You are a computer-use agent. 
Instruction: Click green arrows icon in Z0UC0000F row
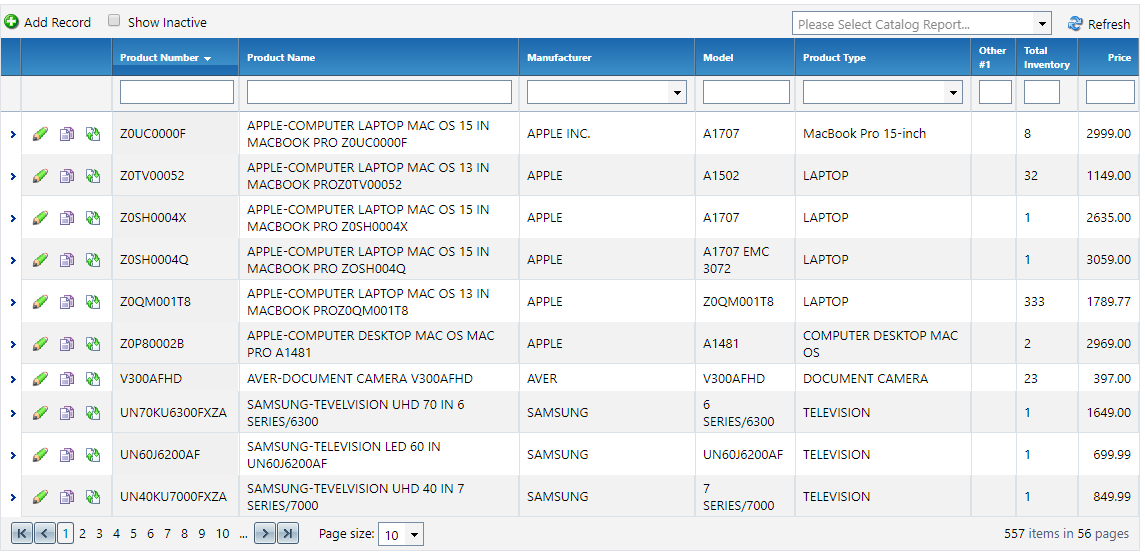point(92,134)
